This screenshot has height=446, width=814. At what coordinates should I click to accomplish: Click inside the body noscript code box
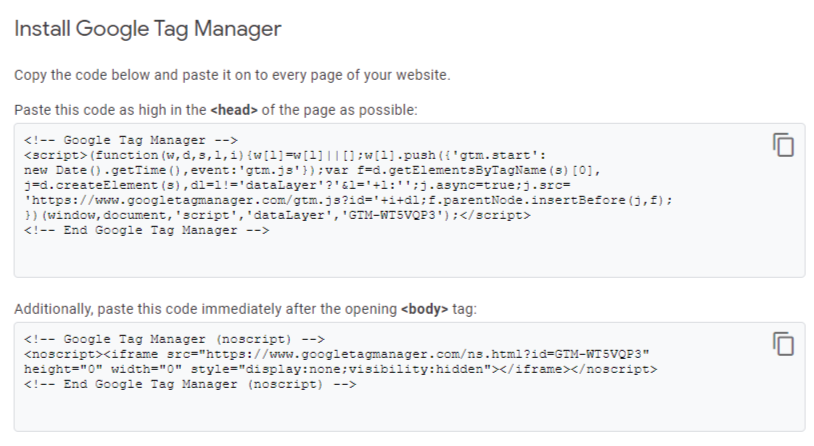coord(409,377)
